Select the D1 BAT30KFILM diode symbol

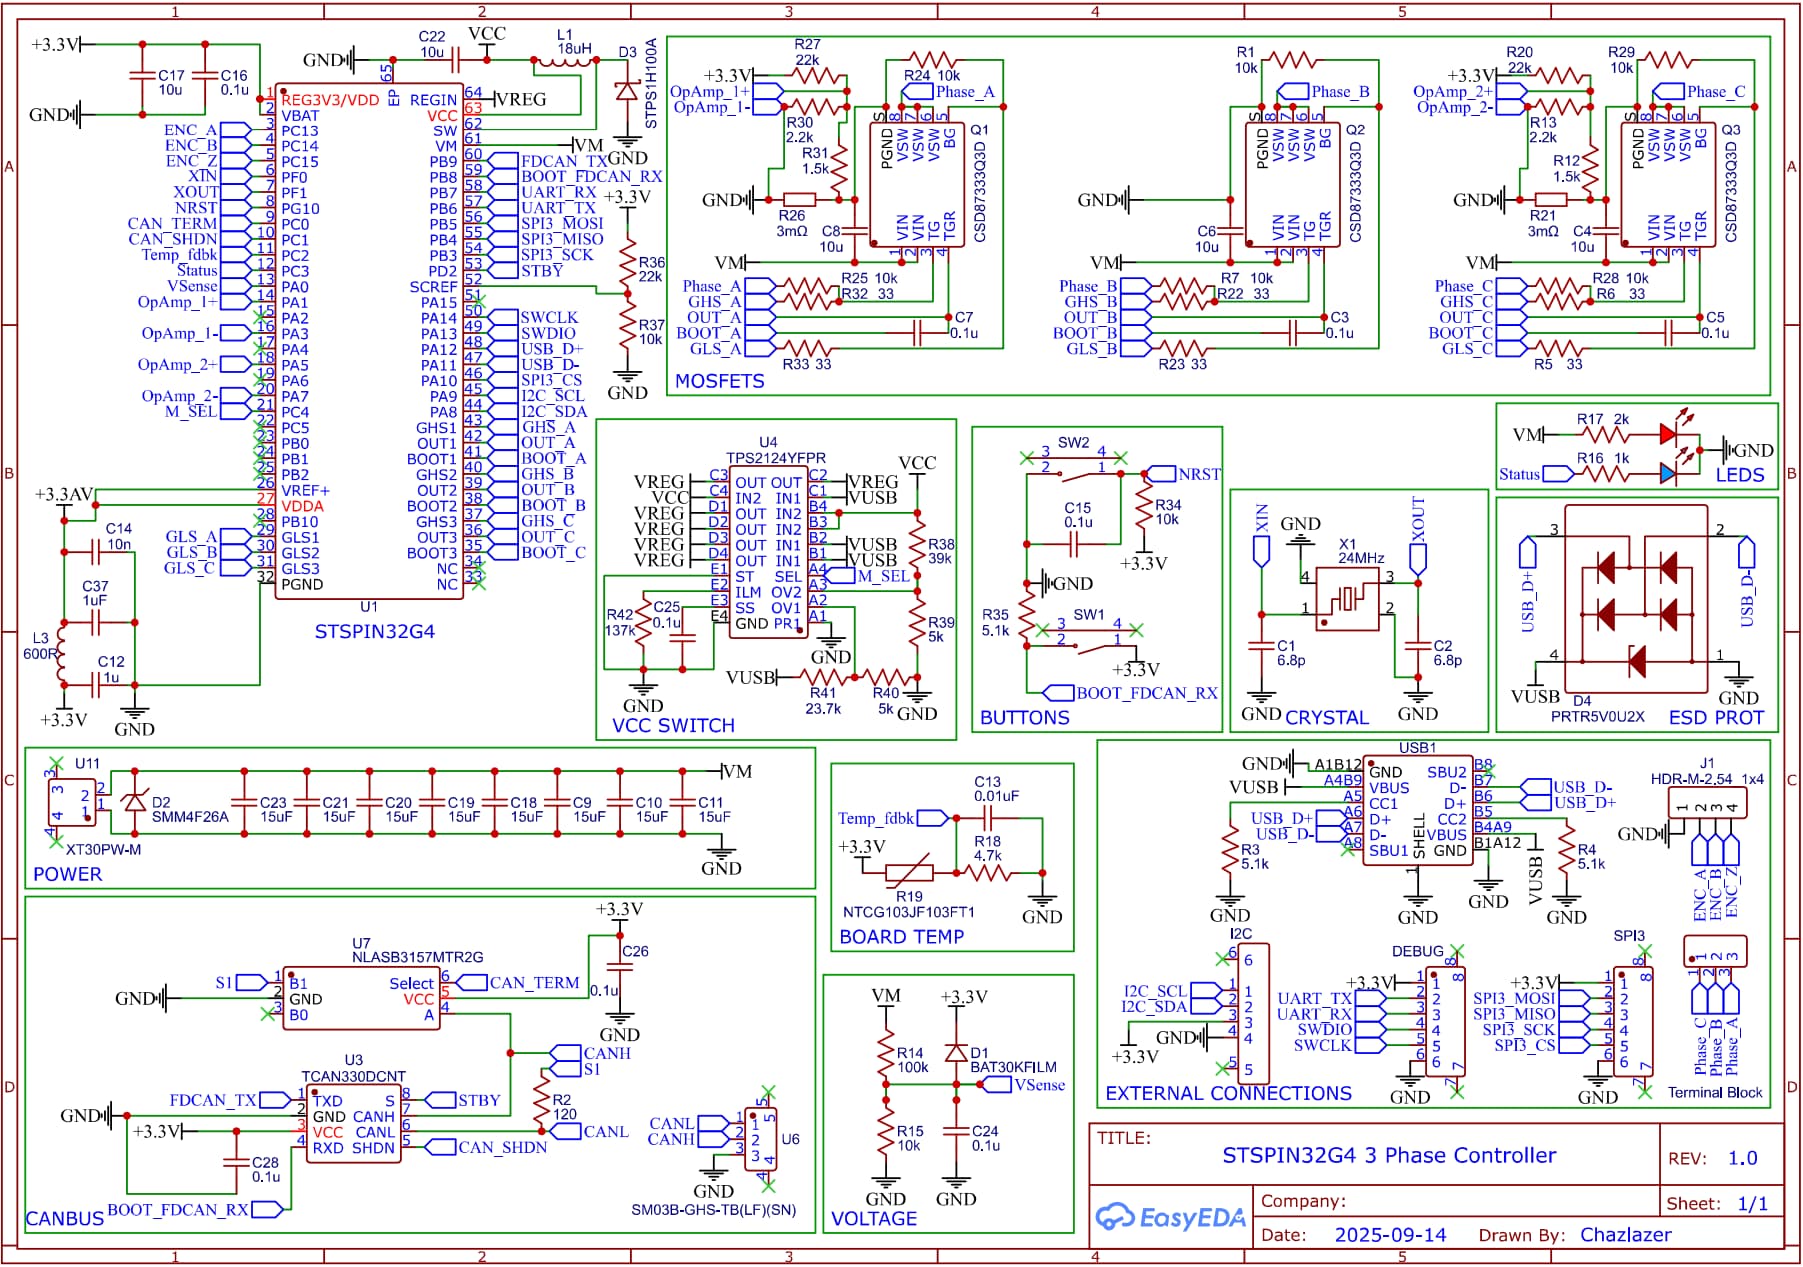pos(956,1053)
